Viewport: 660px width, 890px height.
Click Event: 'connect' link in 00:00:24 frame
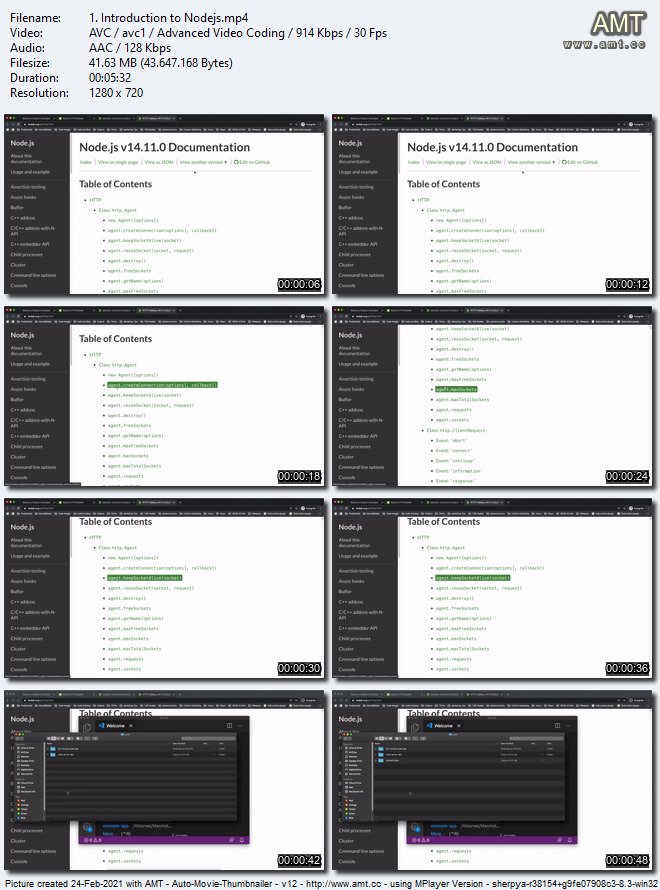pos(453,451)
